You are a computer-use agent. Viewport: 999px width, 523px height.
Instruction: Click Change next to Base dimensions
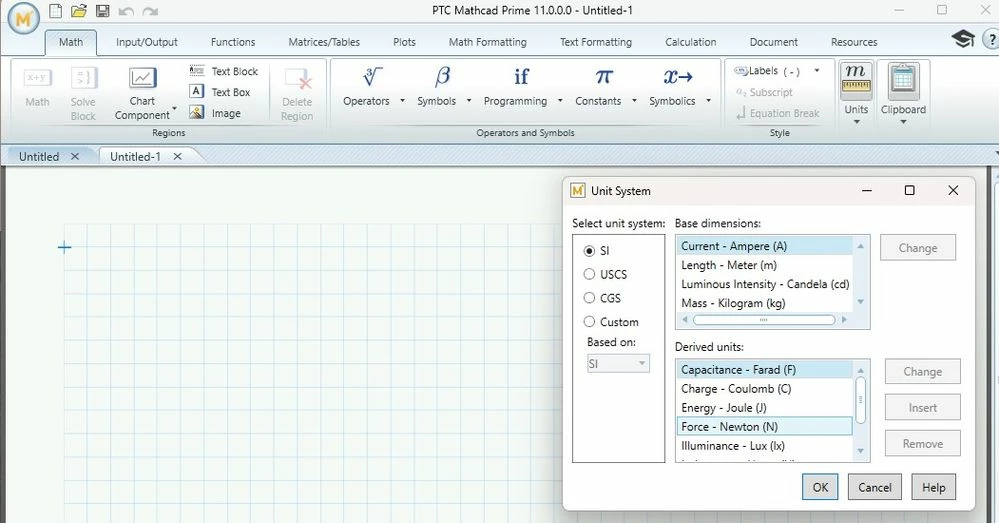pyautogui.click(x=917, y=248)
